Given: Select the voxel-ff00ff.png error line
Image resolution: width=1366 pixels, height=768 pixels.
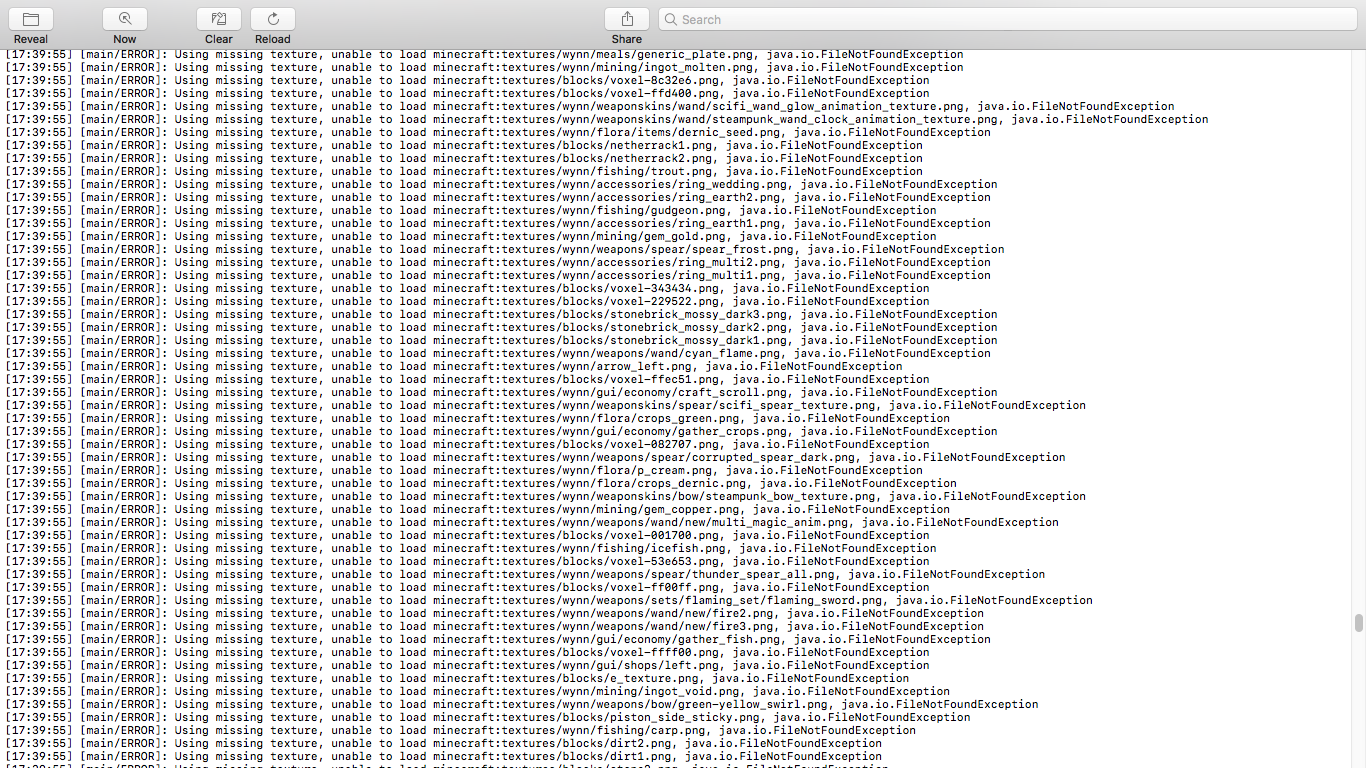Looking at the screenshot, I should 467,588.
